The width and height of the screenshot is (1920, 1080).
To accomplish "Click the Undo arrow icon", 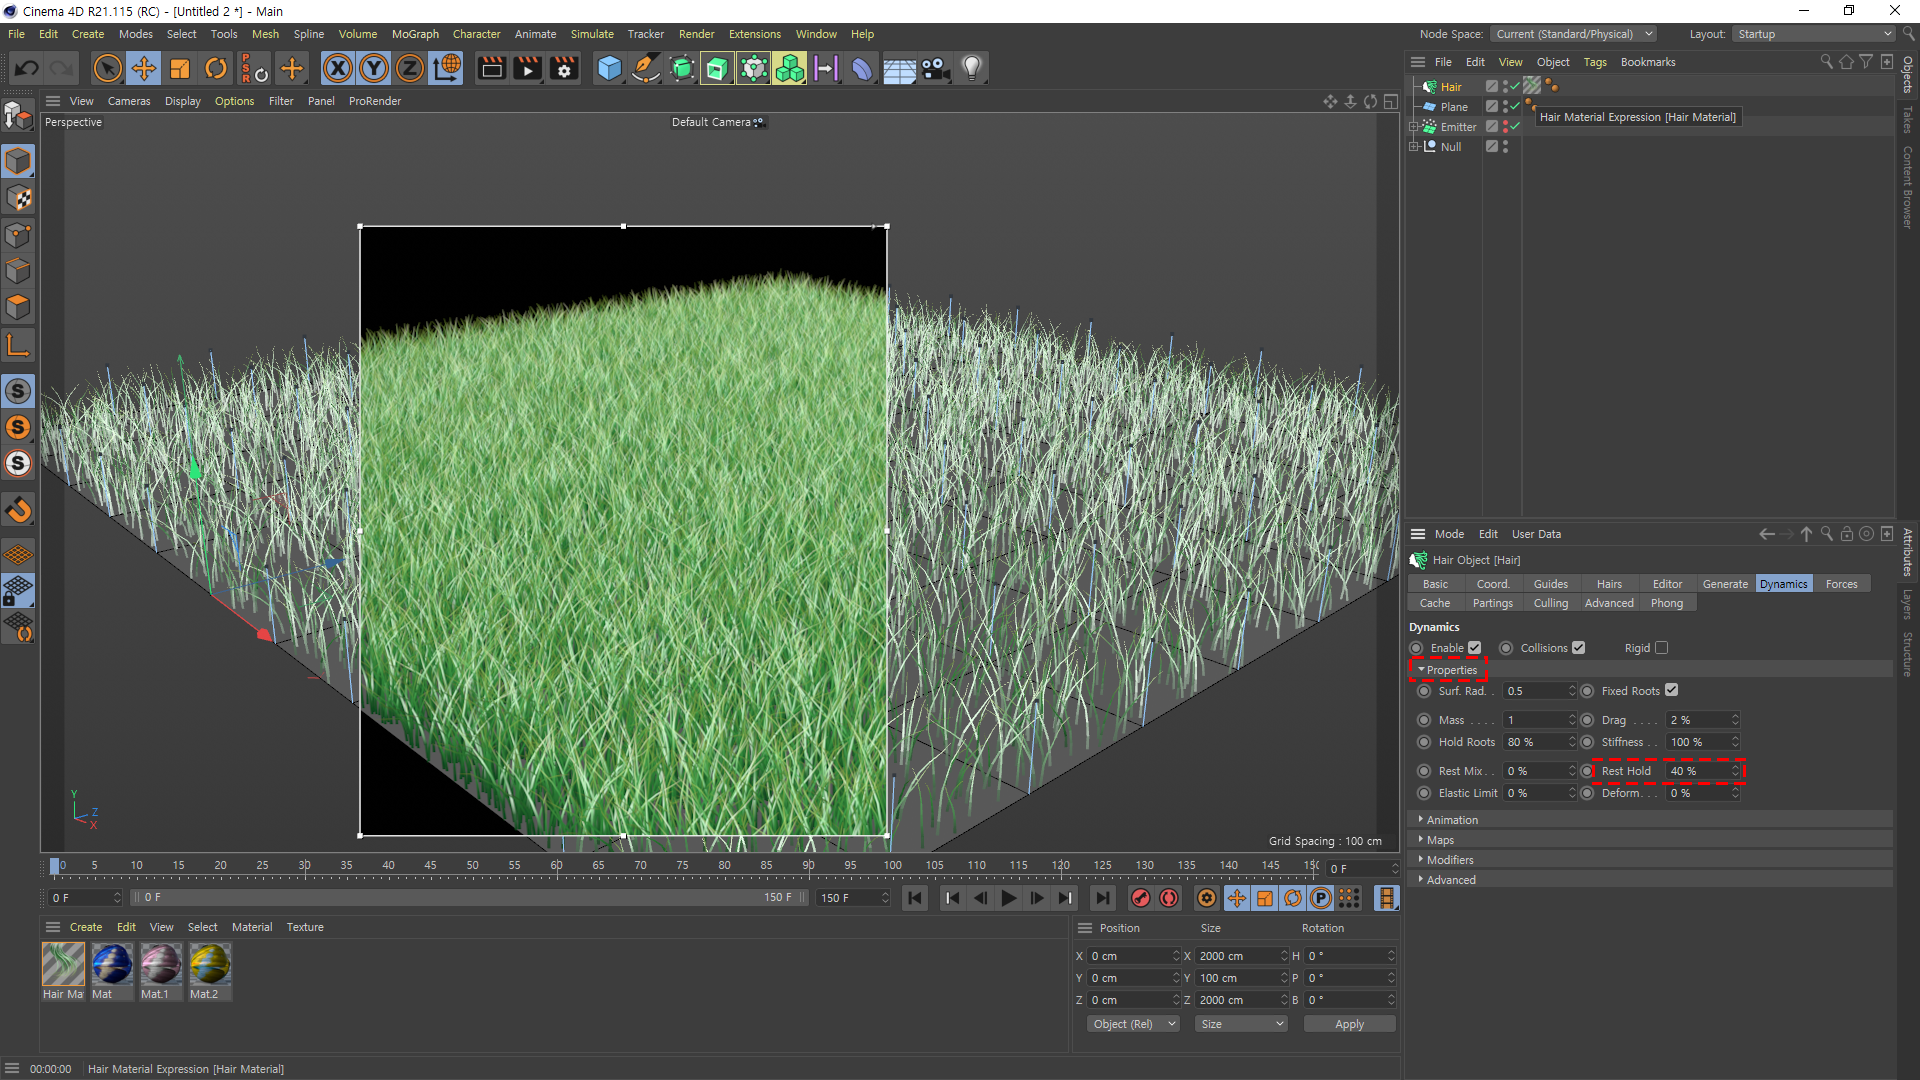I will (x=27, y=69).
